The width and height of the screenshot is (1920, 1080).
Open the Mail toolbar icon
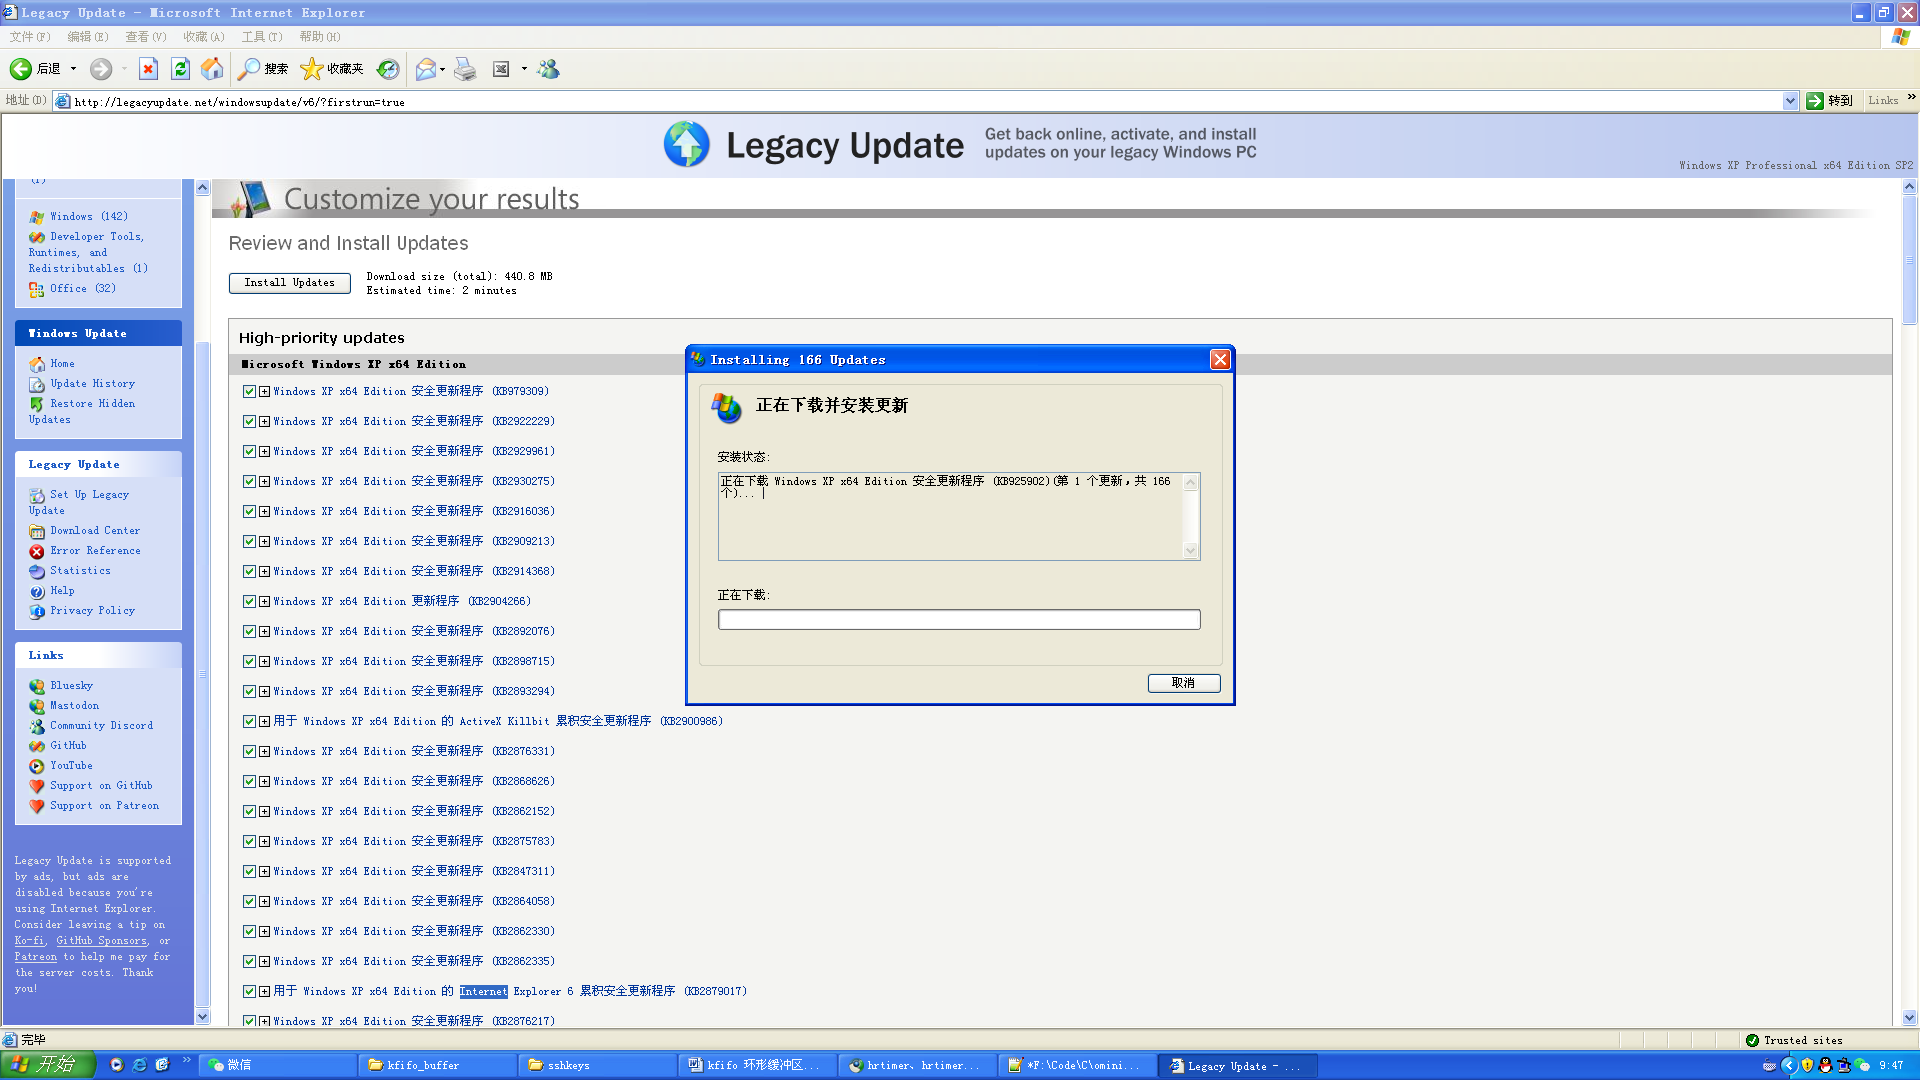[426, 69]
